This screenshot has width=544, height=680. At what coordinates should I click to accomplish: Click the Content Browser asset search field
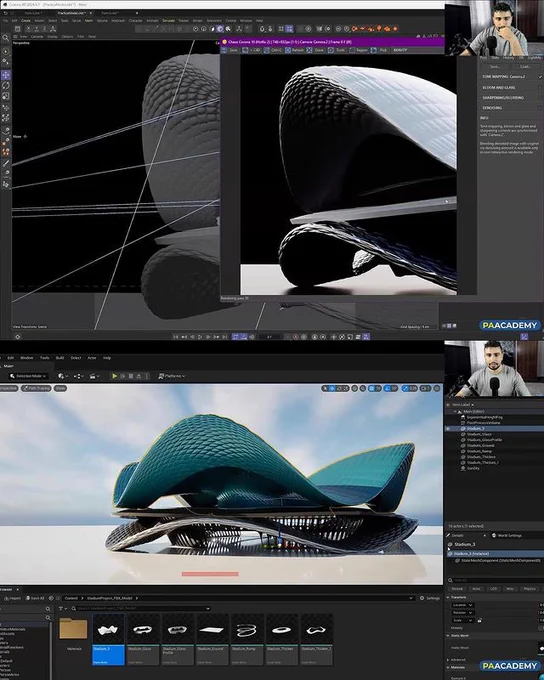pyautogui.click(x=143, y=608)
